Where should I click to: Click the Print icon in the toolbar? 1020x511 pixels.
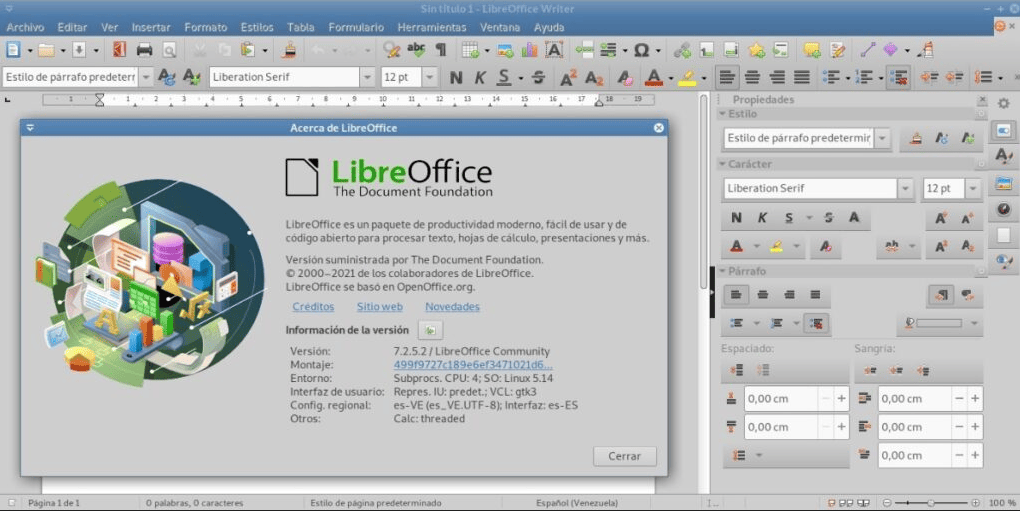pyautogui.click(x=144, y=49)
